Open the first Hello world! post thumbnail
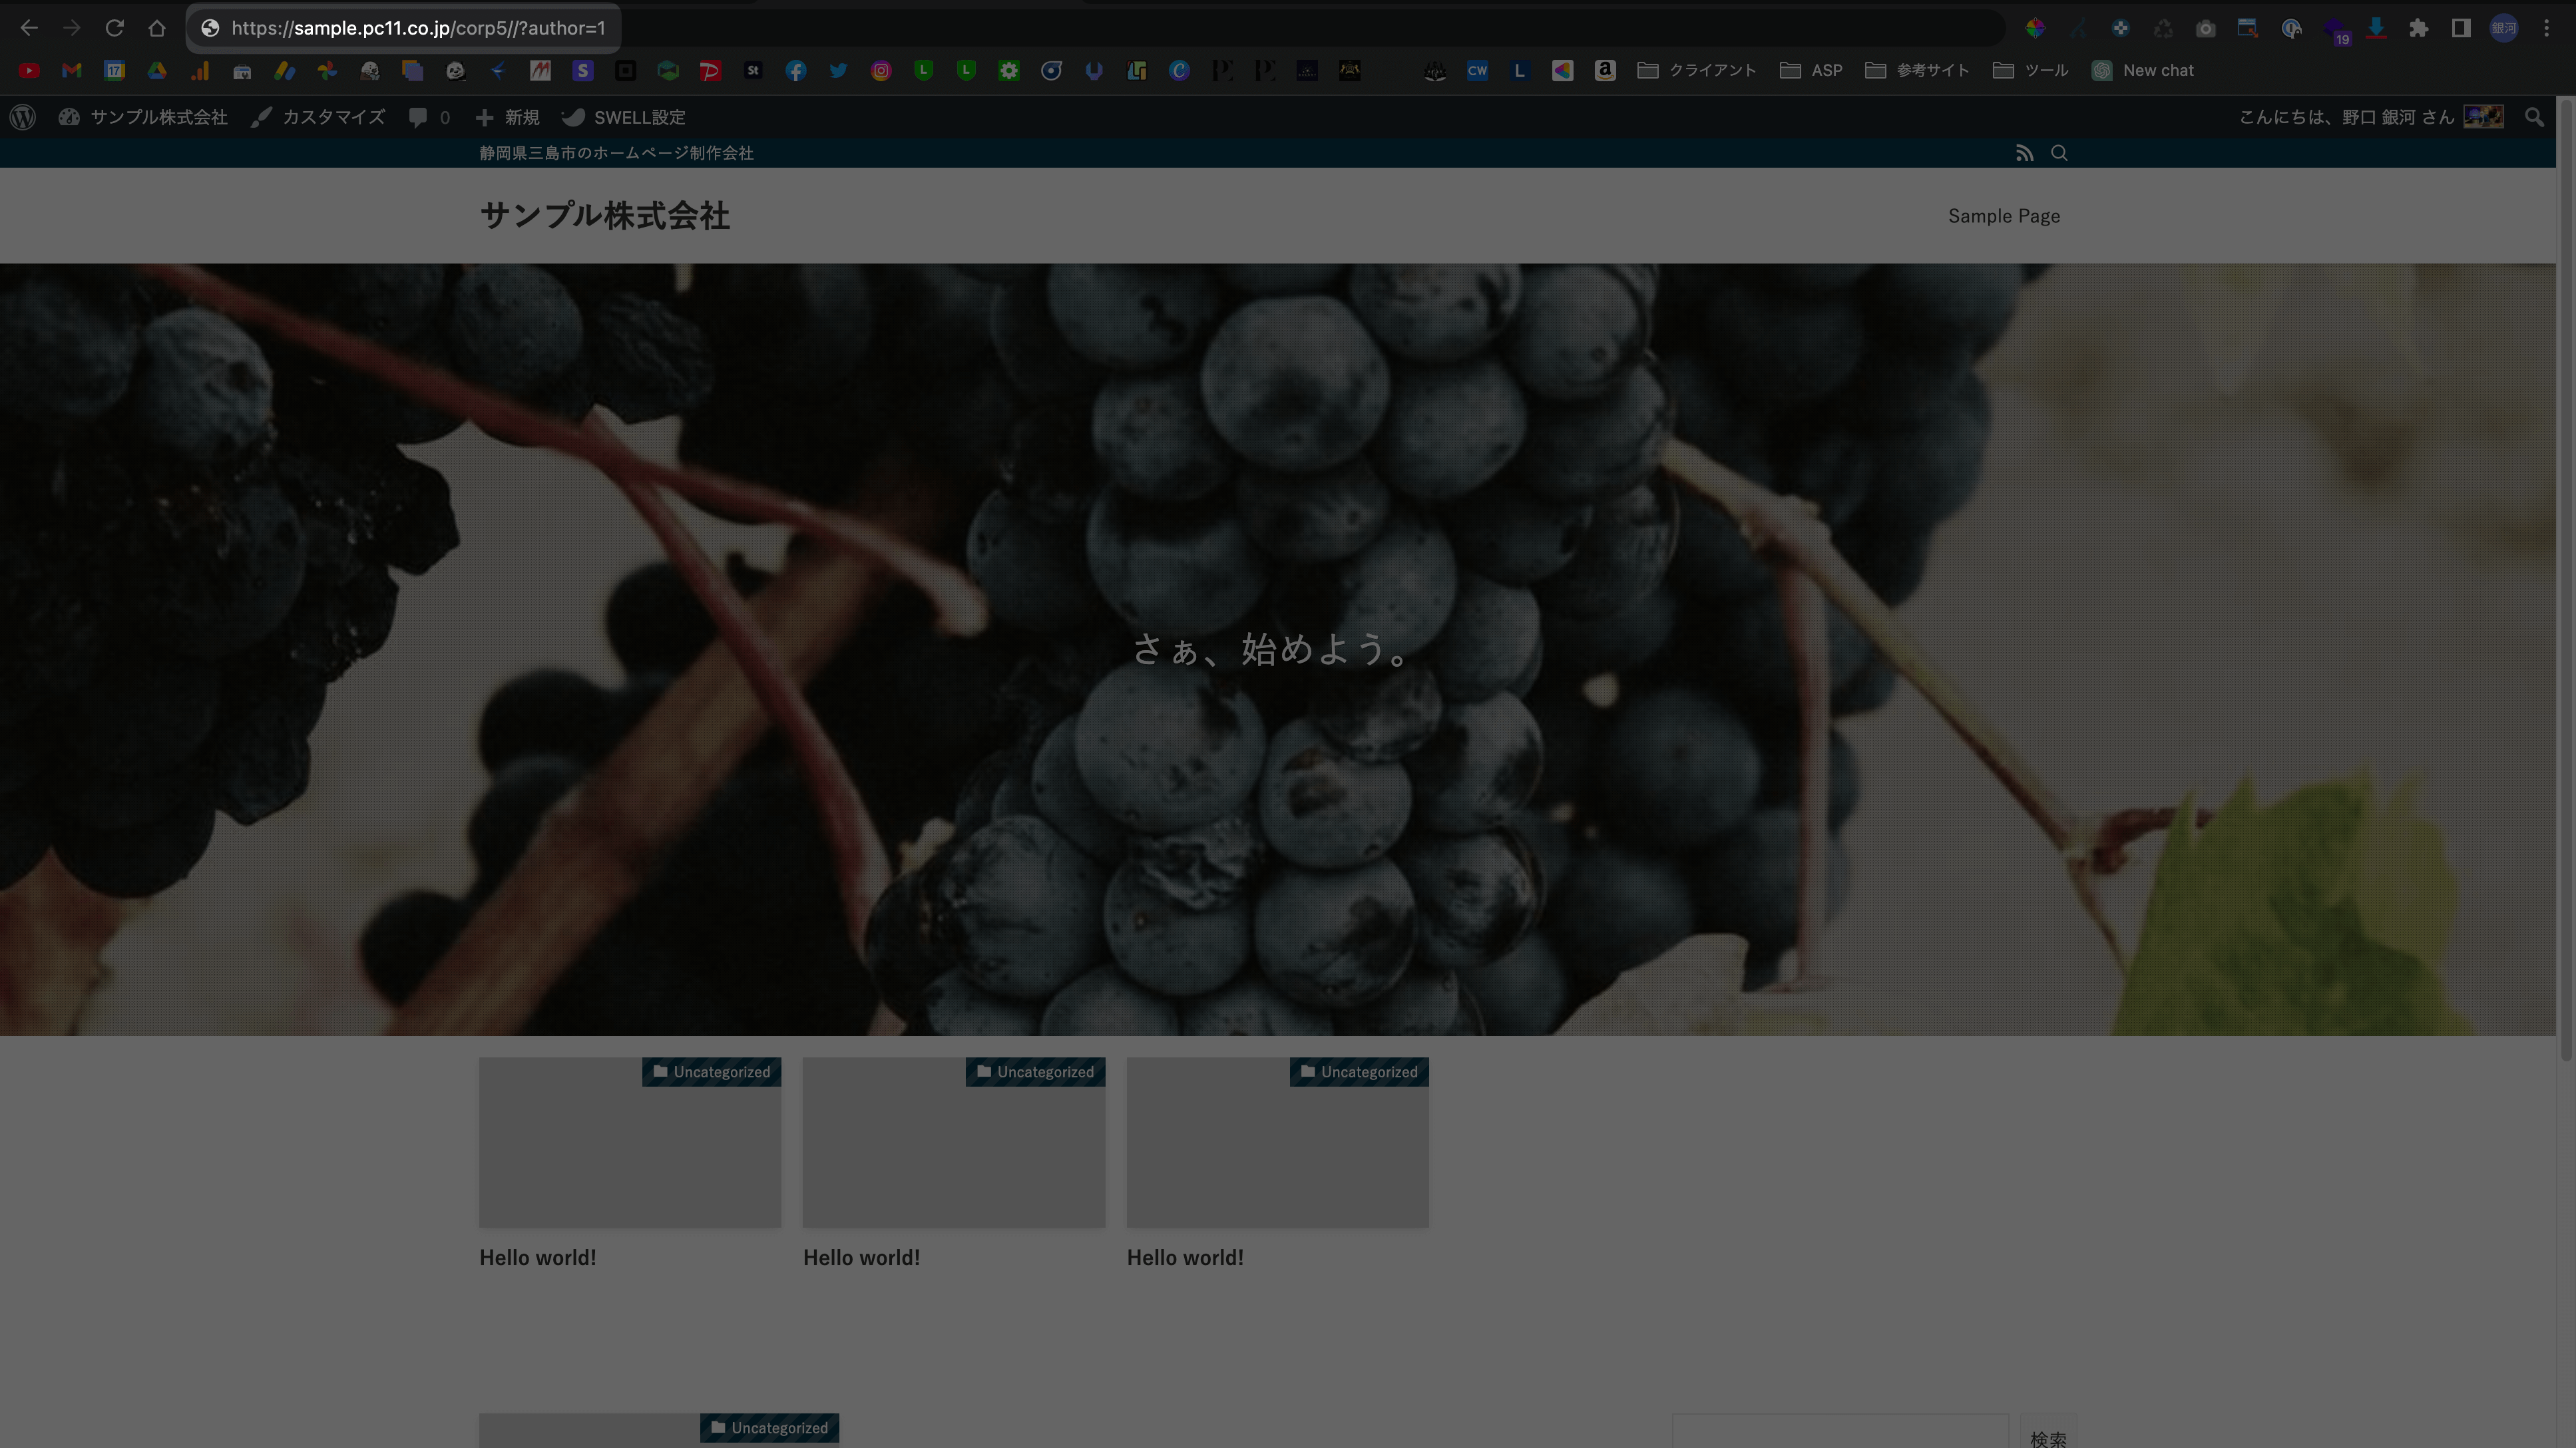This screenshot has width=2576, height=1448. click(629, 1142)
